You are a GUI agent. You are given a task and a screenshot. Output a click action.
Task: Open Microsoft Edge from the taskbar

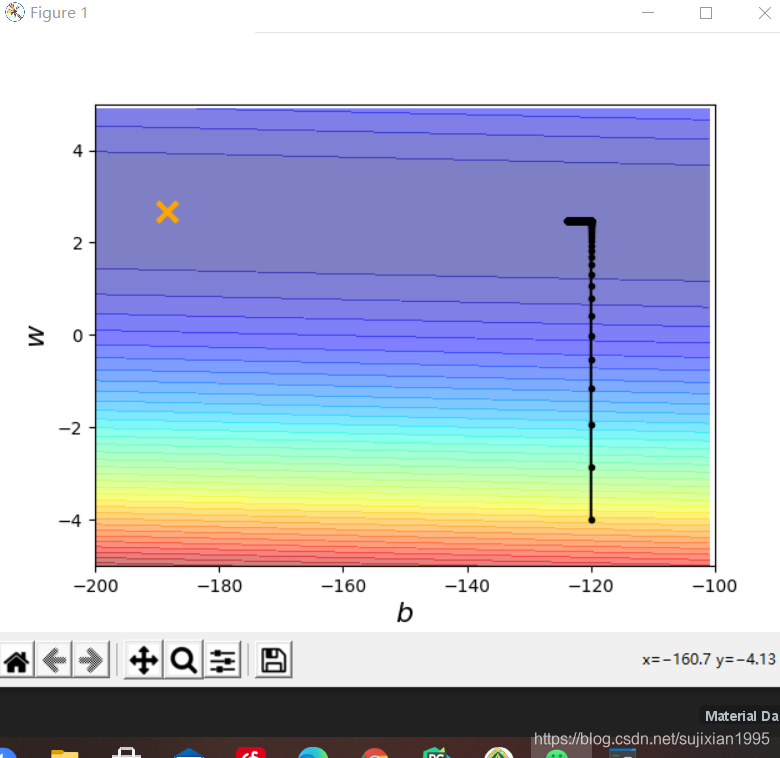(x=313, y=753)
